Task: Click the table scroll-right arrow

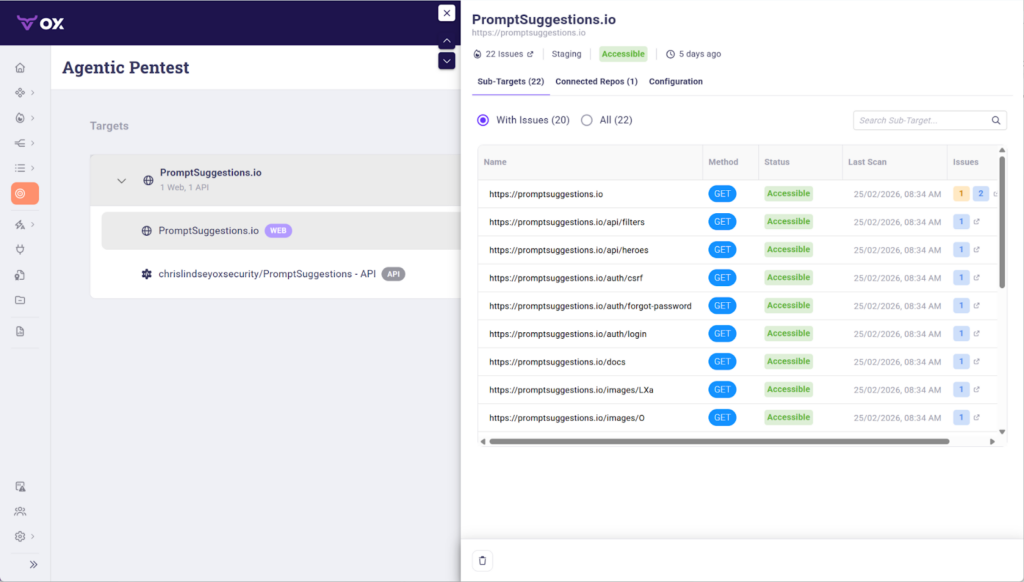Action: (993, 442)
